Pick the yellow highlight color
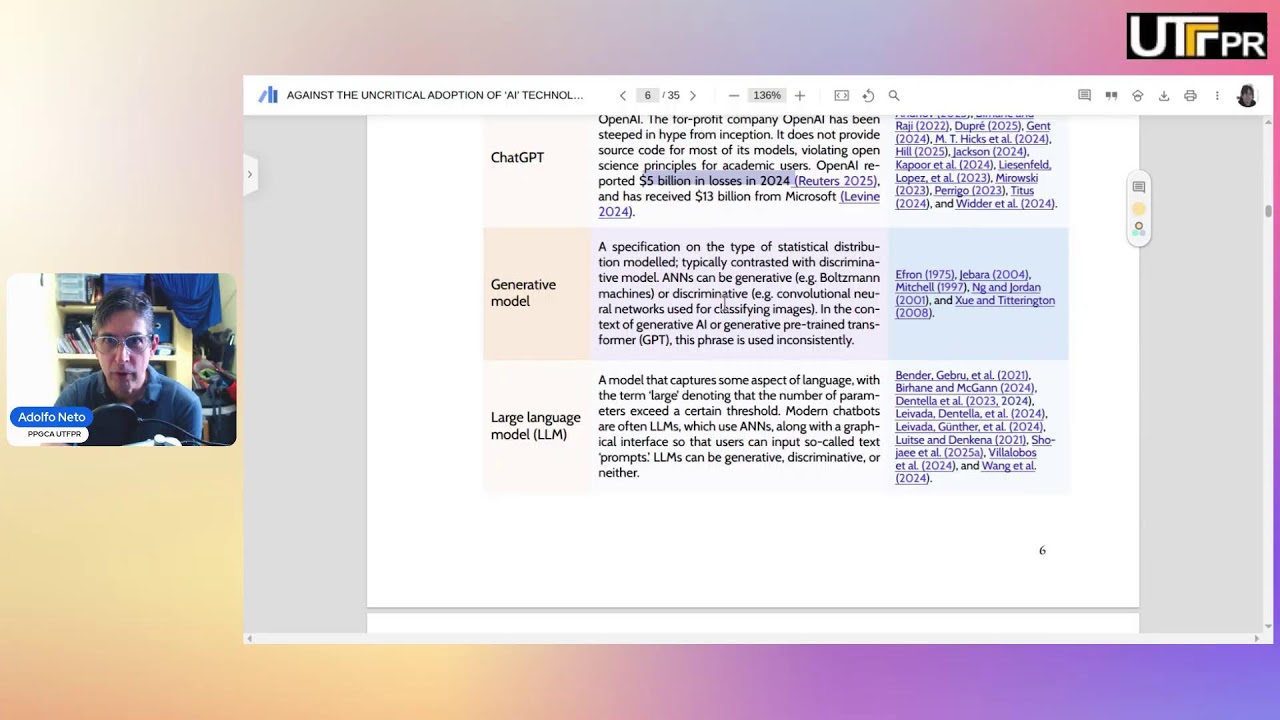 (x=1138, y=209)
